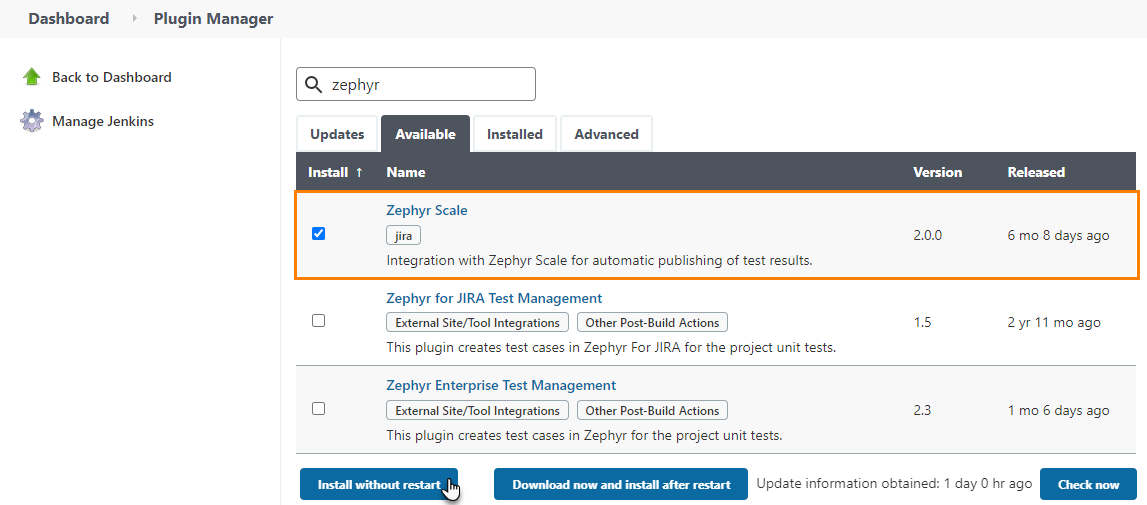Click Download now and install after restart
This screenshot has width=1147, height=505.
coord(621,484)
